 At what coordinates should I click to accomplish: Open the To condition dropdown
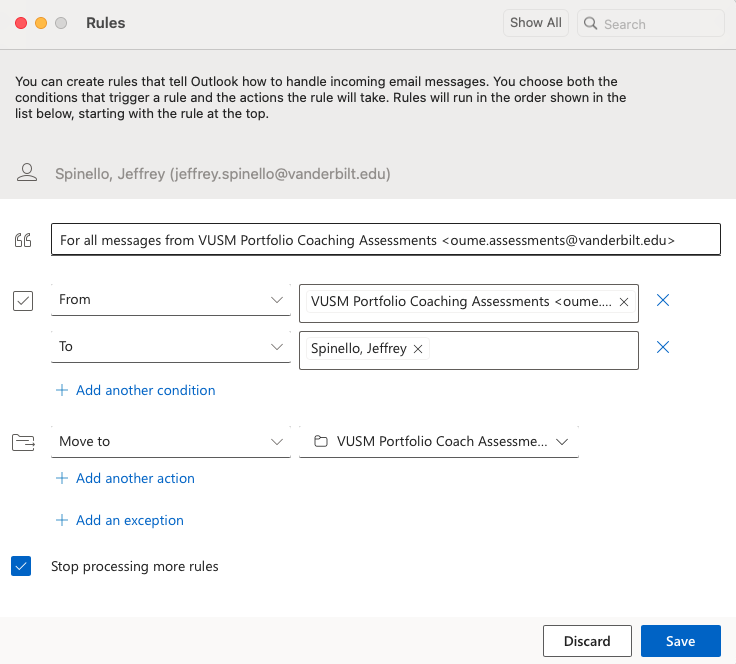(x=170, y=347)
